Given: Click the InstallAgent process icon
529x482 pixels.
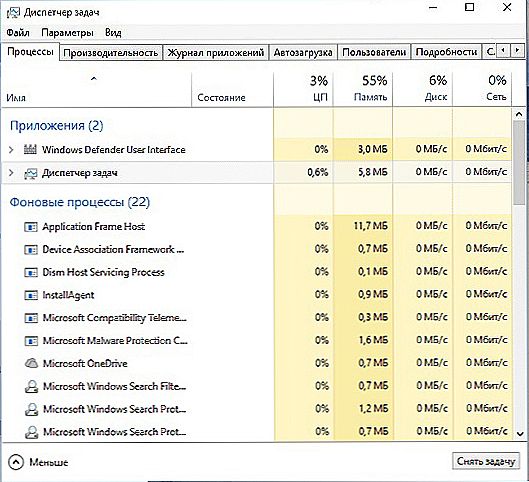Looking at the screenshot, I should [x=31, y=295].
